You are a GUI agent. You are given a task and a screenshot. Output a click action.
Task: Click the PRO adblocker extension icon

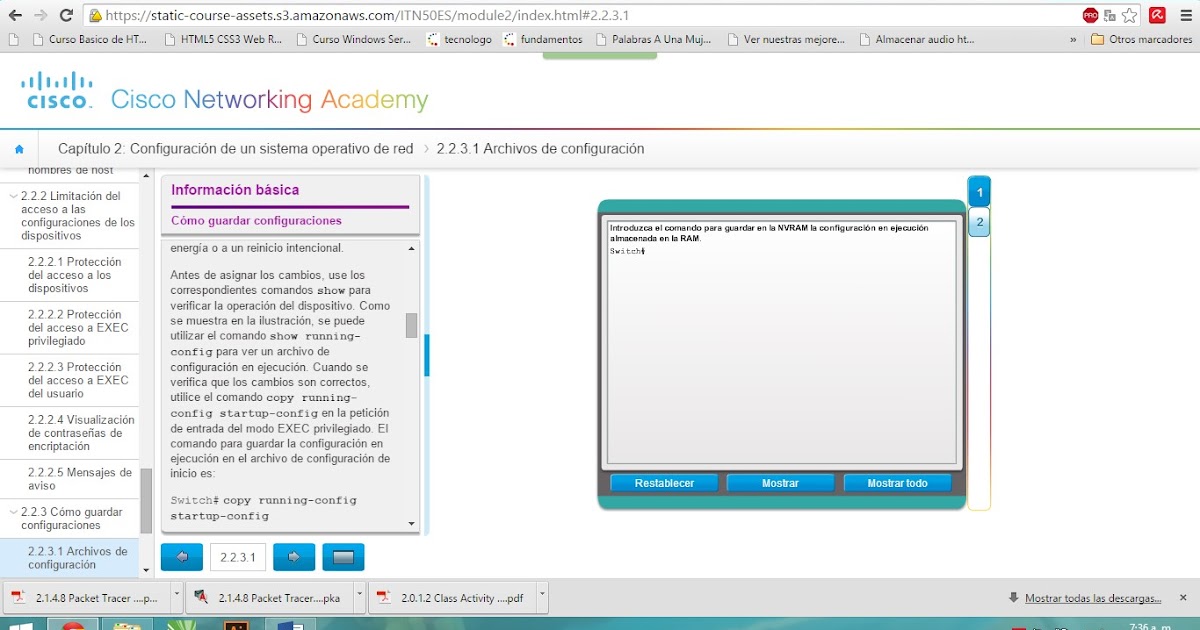[x=1091, y=15]
